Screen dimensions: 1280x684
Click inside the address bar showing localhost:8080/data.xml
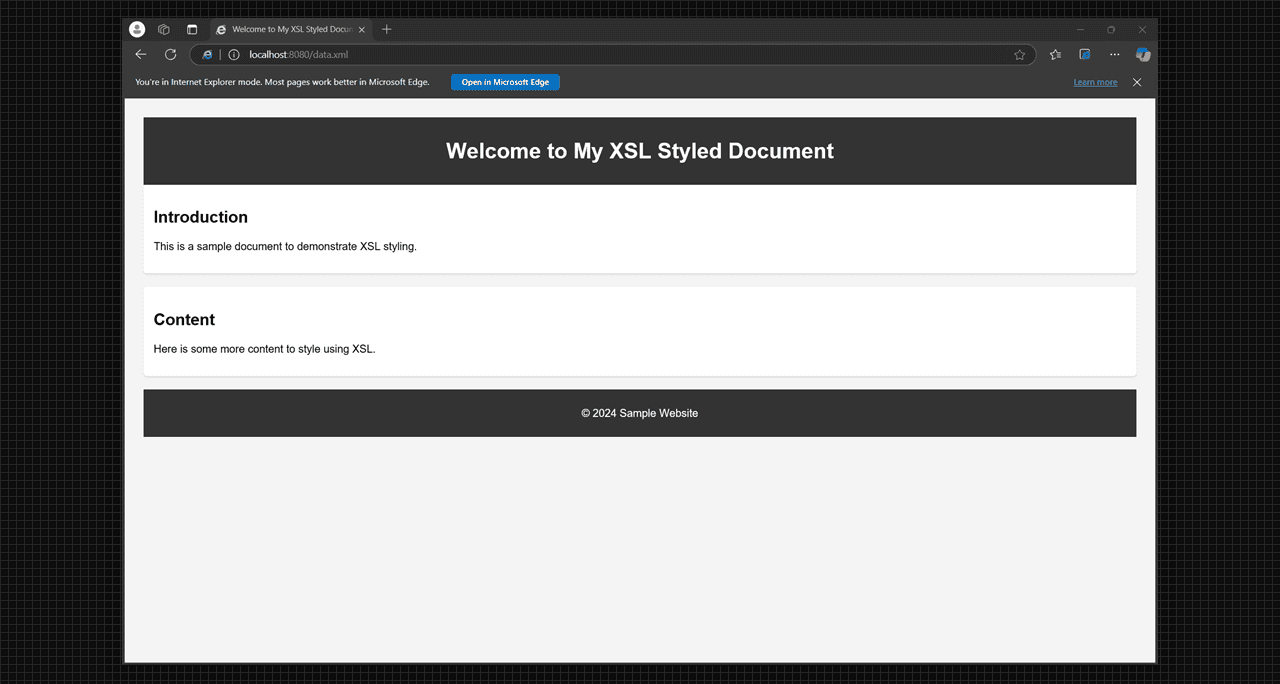[600, 54]
